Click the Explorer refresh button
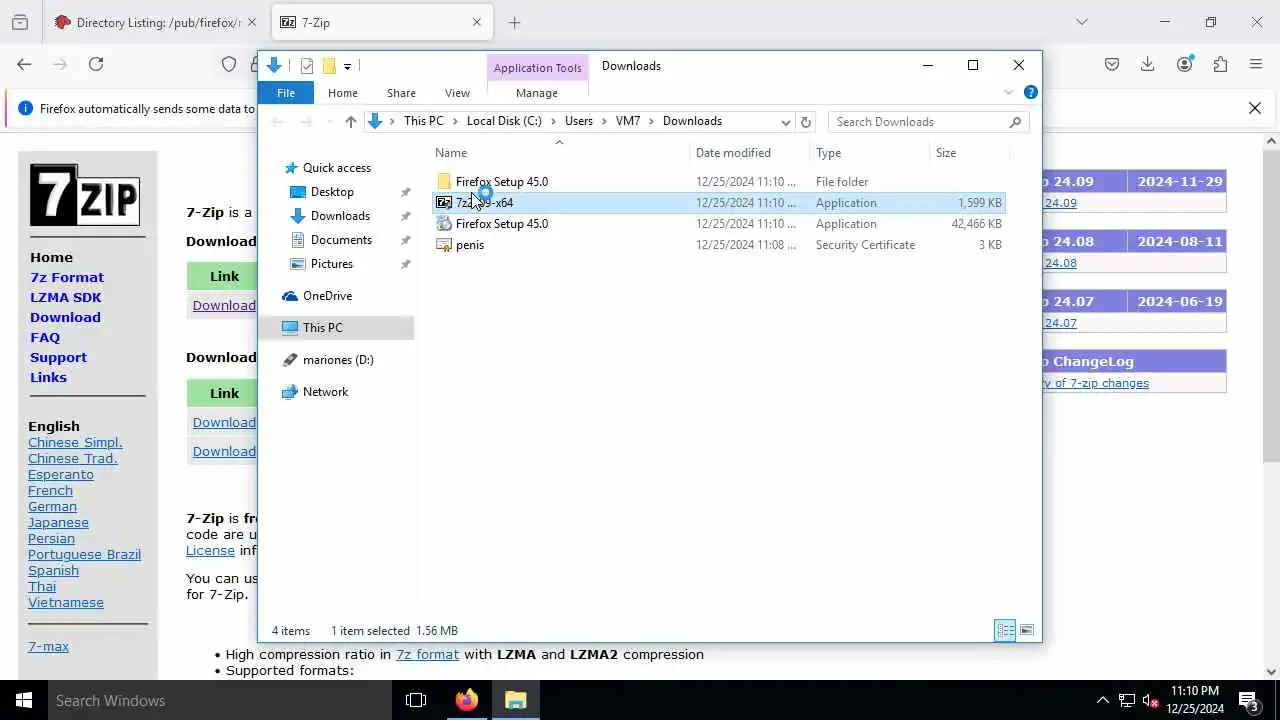Screen dimensions: 1280x720 (x=805, y=122)
